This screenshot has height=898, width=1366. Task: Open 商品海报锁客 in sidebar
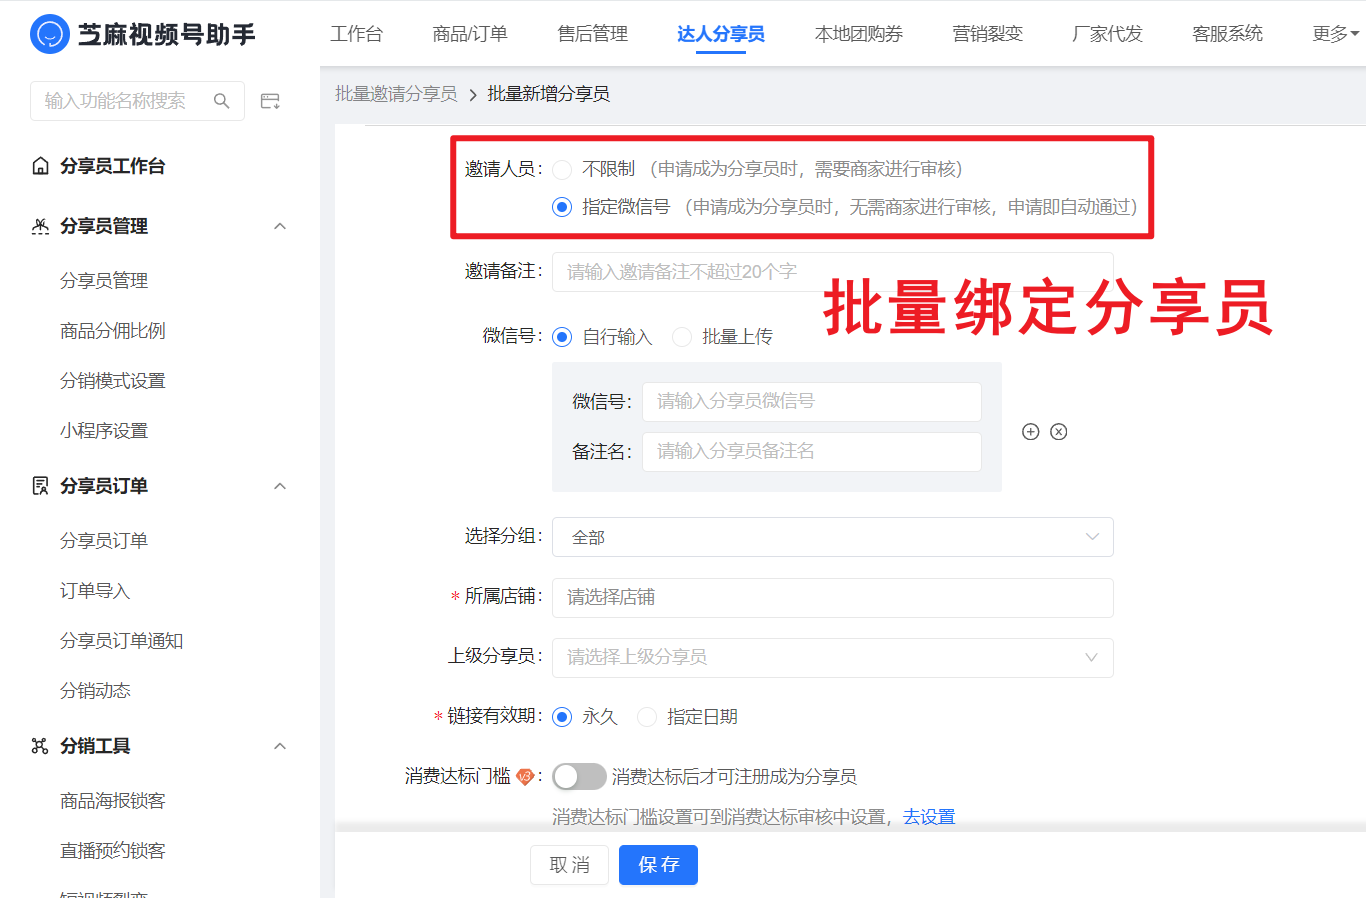113,801
